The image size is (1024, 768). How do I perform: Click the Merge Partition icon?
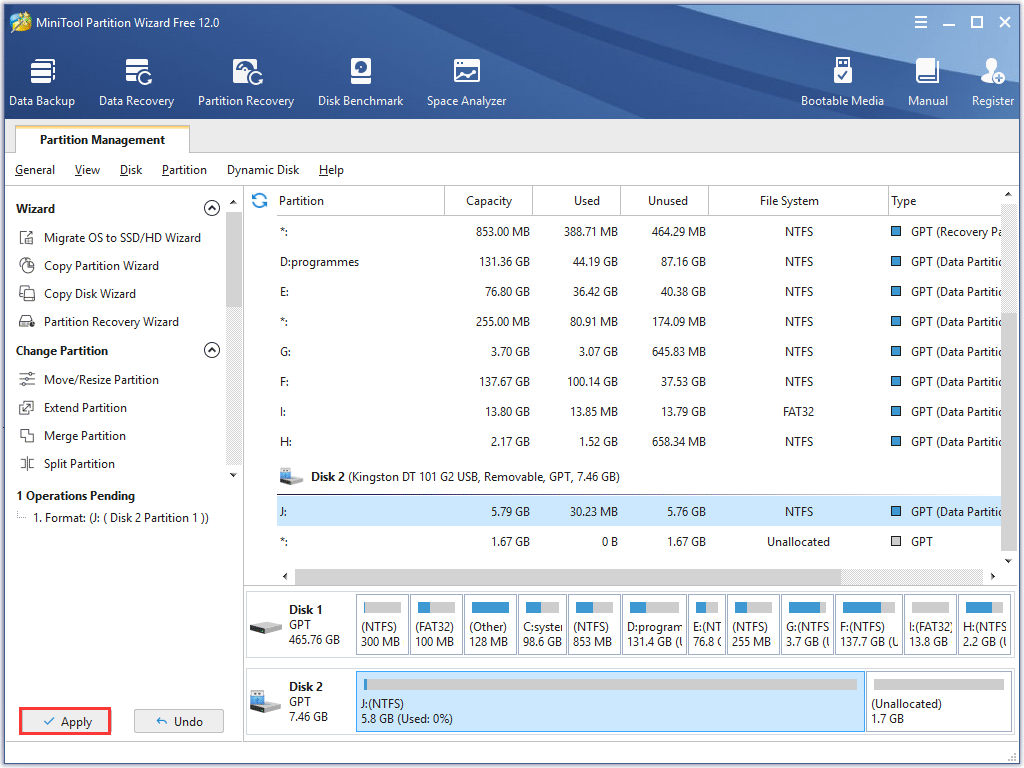click(27, 436)
